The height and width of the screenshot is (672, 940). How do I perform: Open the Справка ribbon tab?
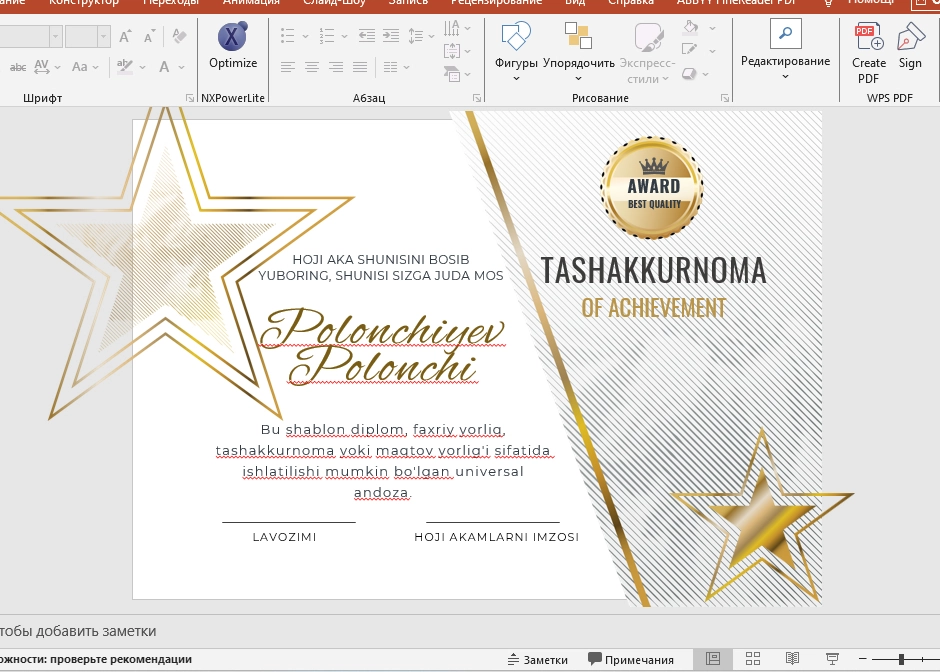pyautogui.click(x=631, y=3)
